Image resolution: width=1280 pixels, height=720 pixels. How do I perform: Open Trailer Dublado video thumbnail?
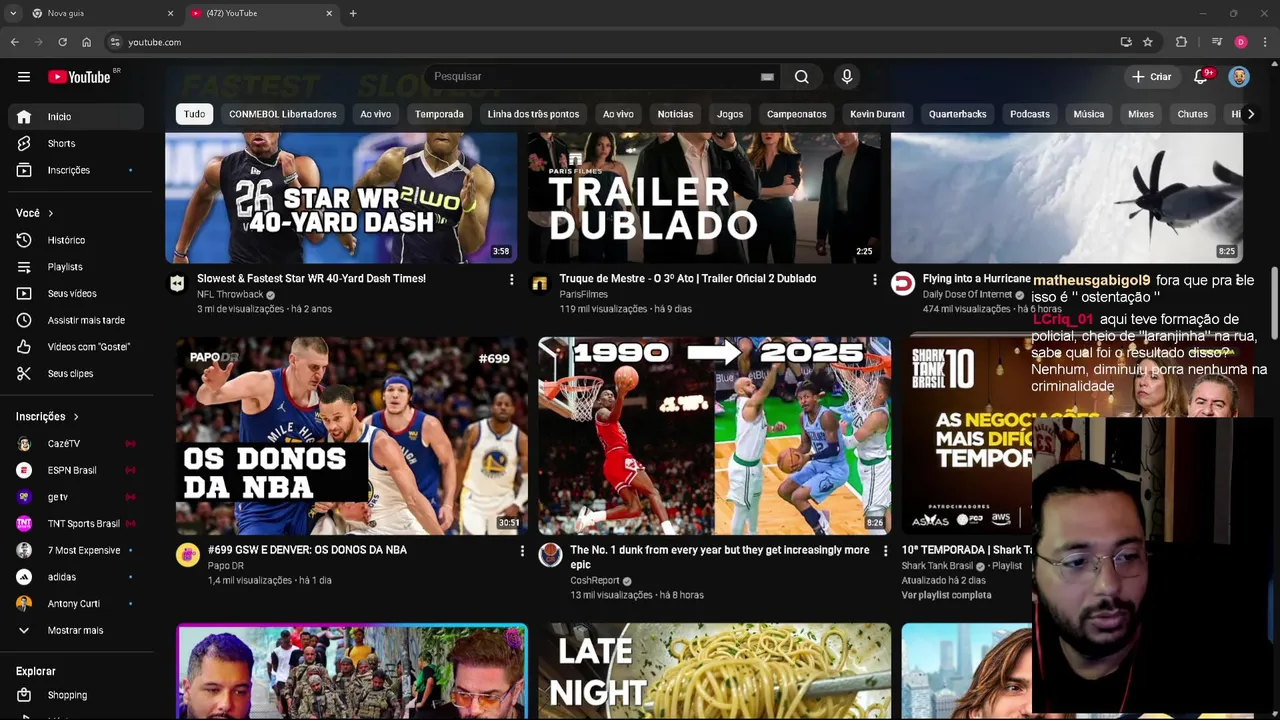(x=704, y=198)
